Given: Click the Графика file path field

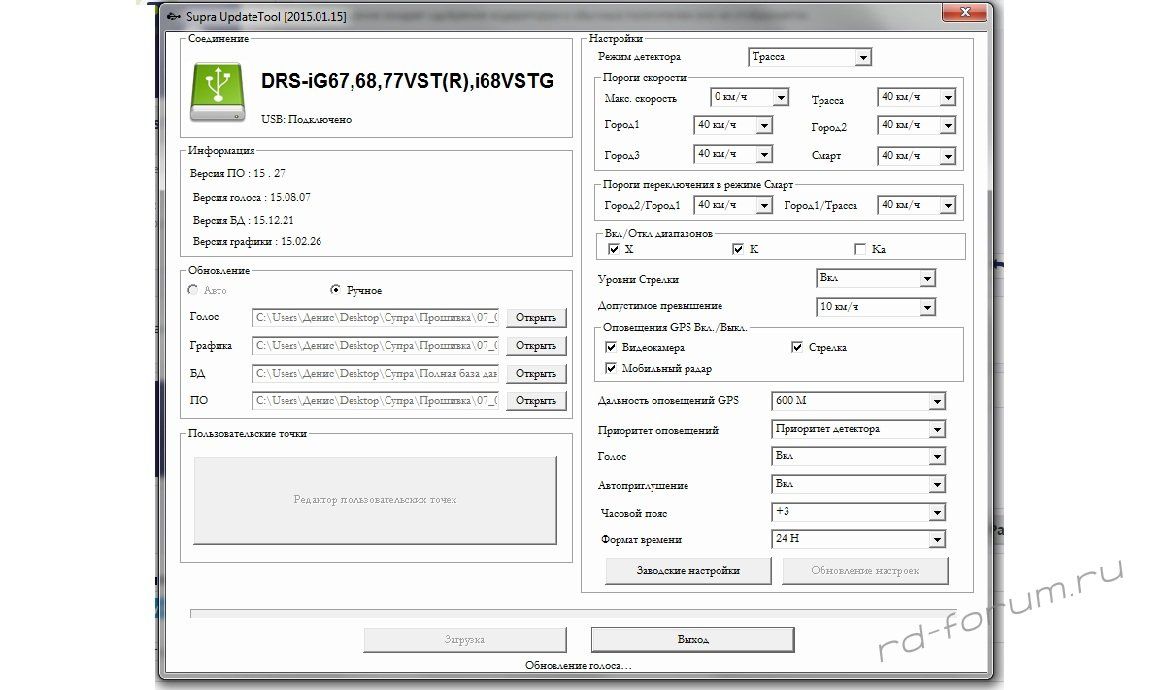Looking at the screenshot, I should tap(375, 345).
